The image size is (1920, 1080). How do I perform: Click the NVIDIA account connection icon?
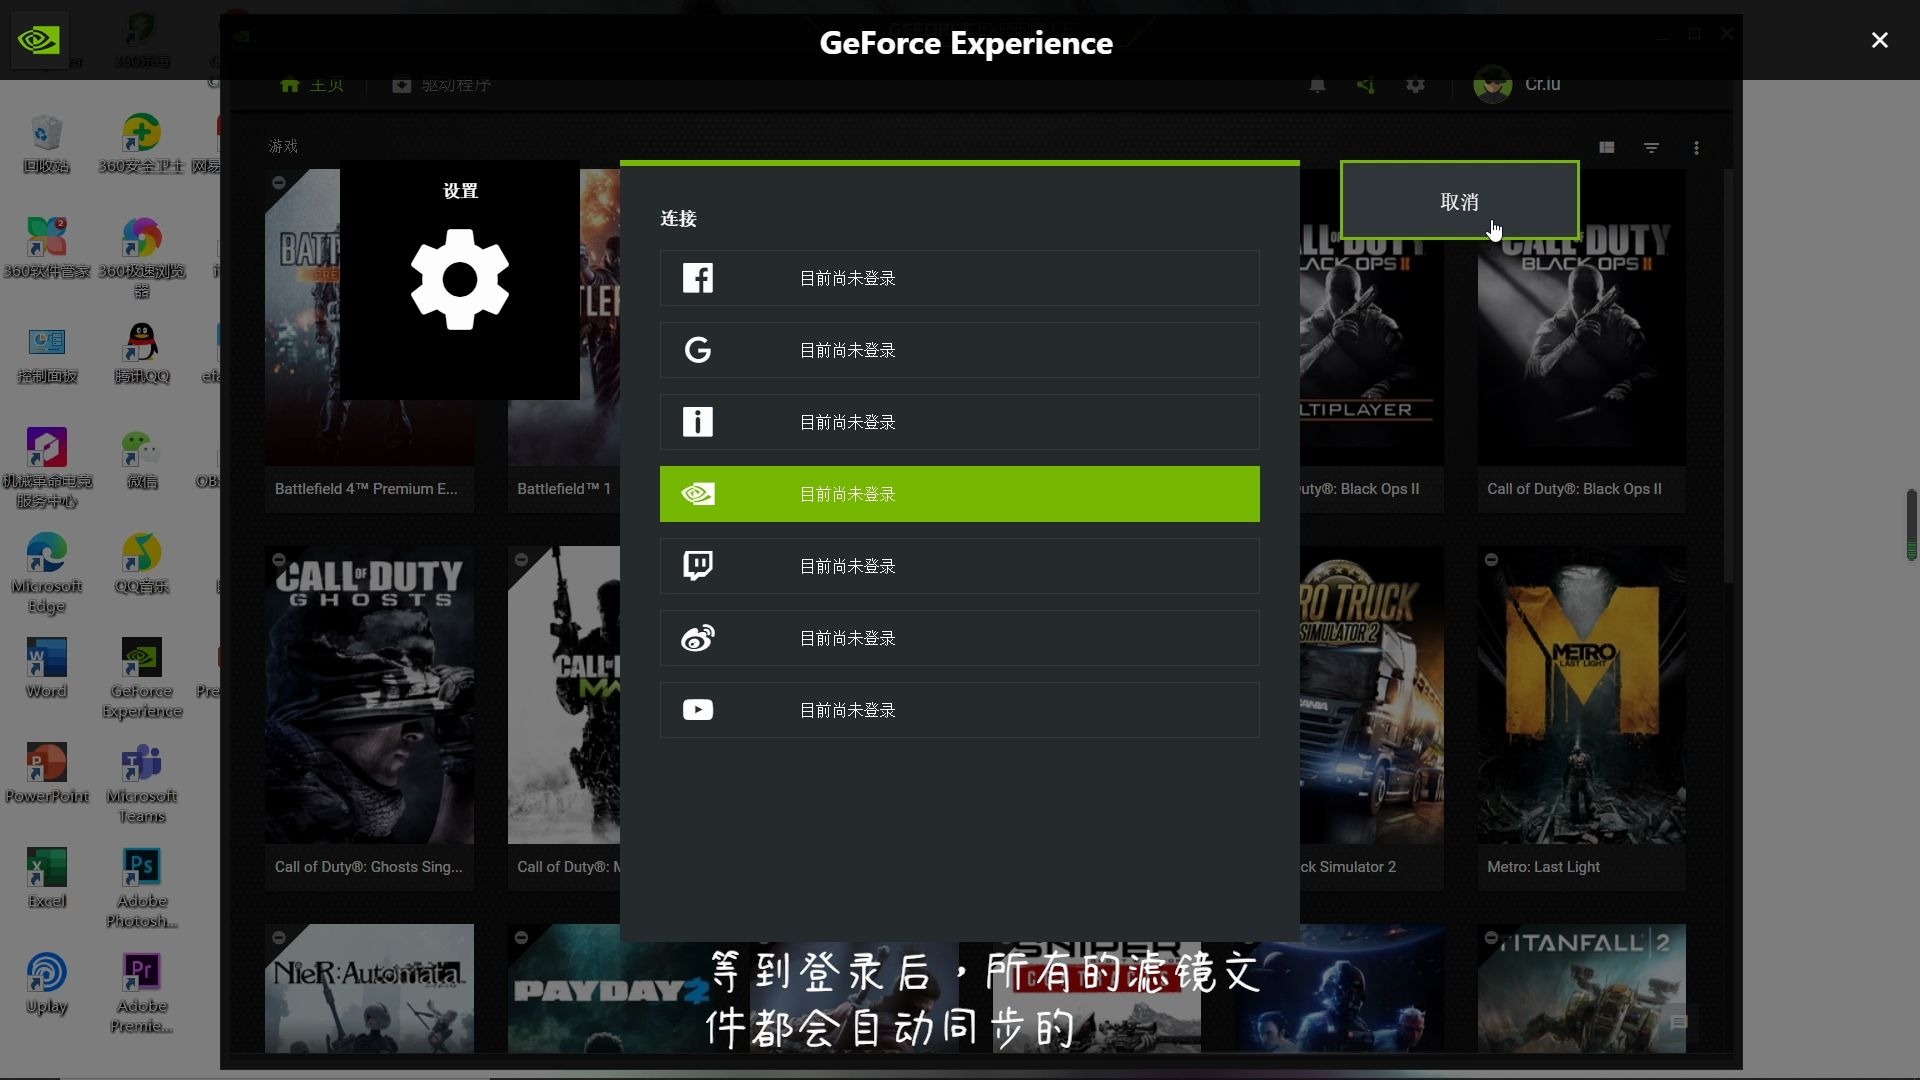698,493
